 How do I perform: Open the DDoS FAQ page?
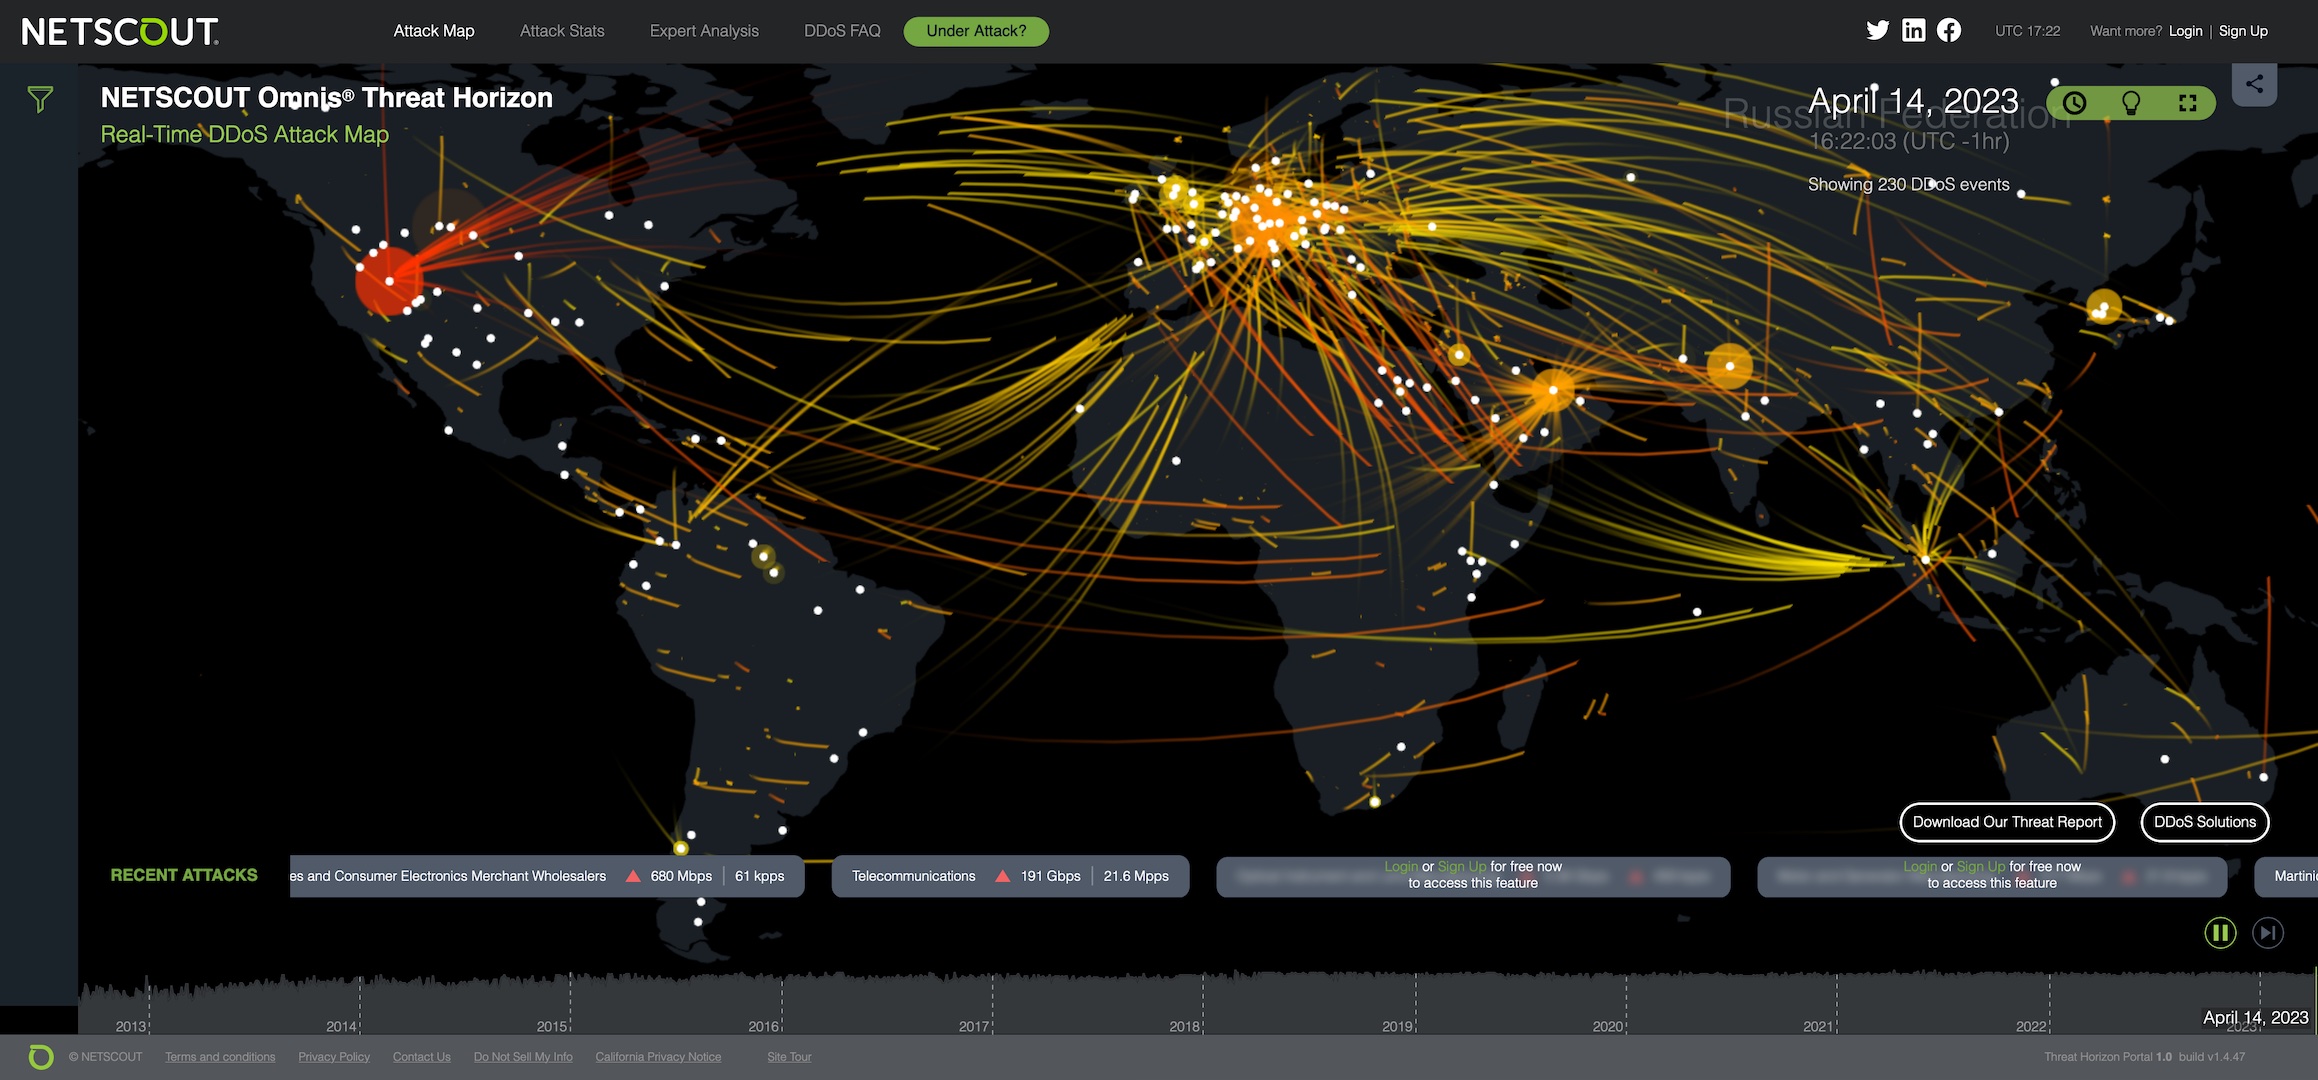(x=842, y=31)
